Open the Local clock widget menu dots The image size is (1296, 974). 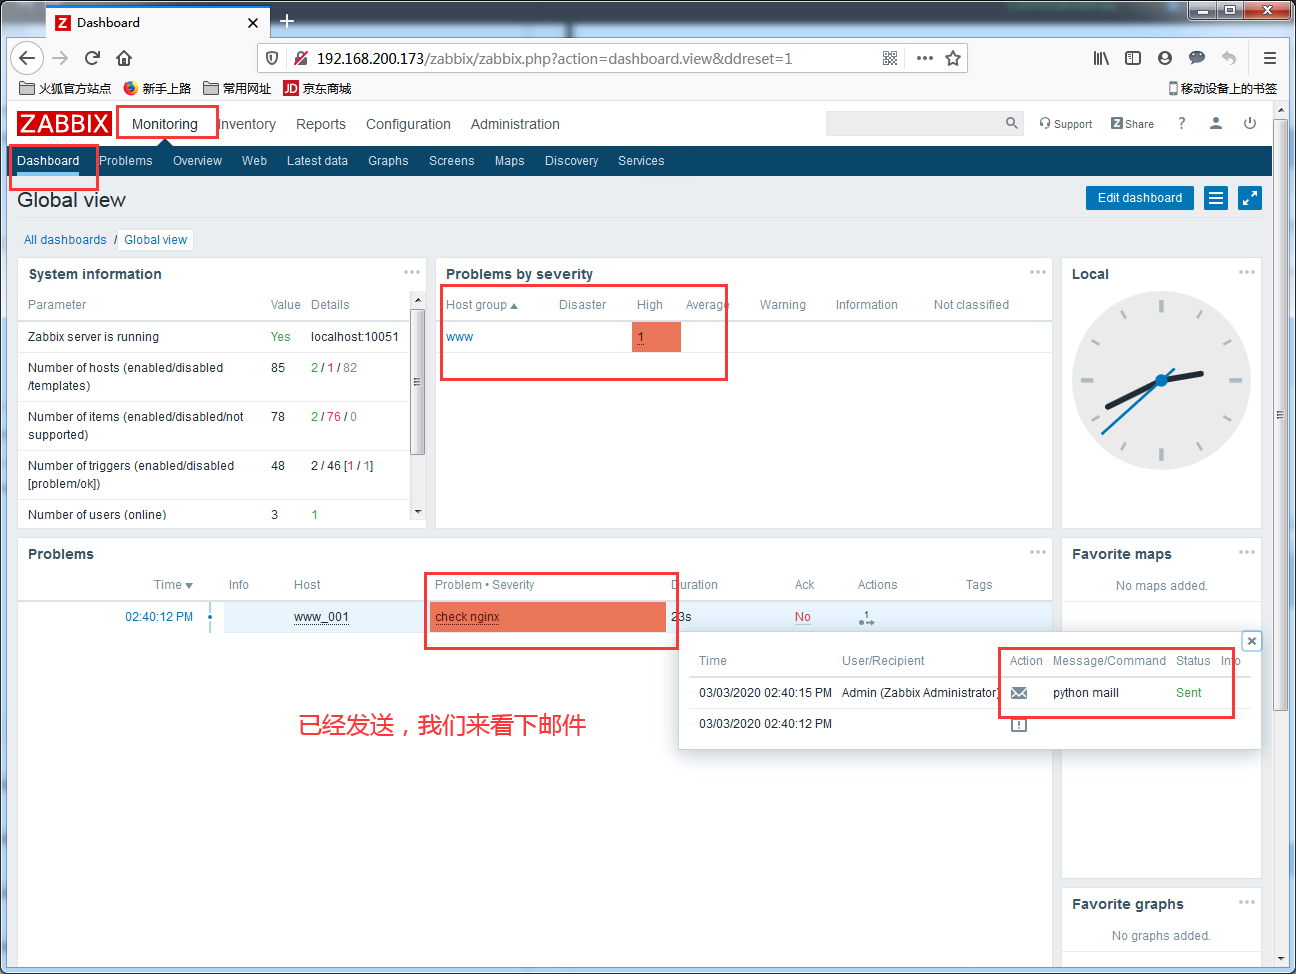click(x=1247, y=272)
